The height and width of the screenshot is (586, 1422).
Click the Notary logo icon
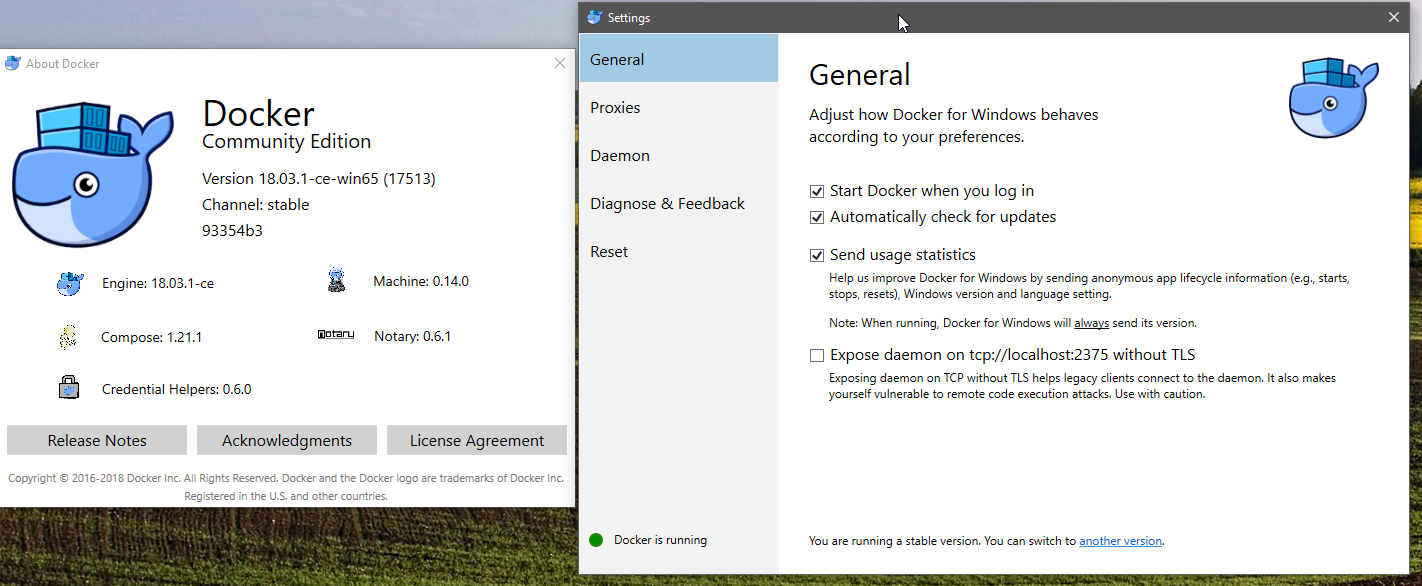(x=336, y=334)
